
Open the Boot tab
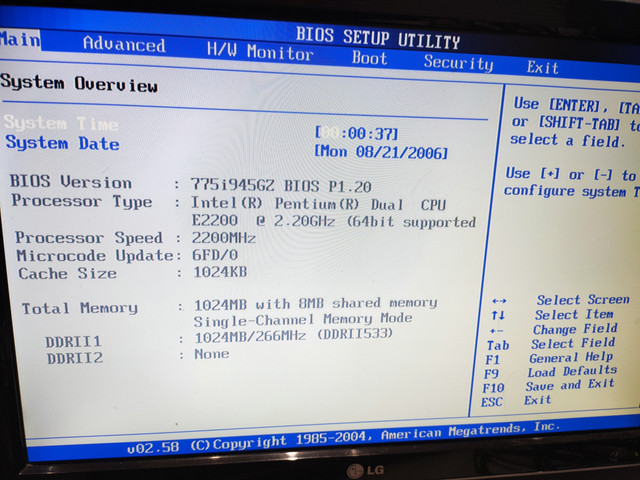(369, 58)
